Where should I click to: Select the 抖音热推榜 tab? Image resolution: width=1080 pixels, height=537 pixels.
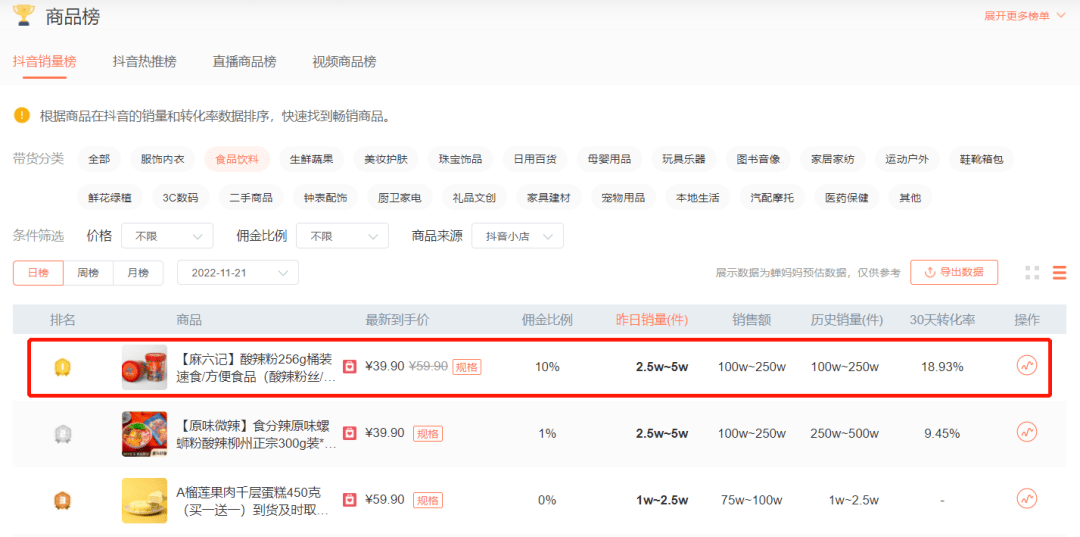pyautogui.click(x=145, y=62)
